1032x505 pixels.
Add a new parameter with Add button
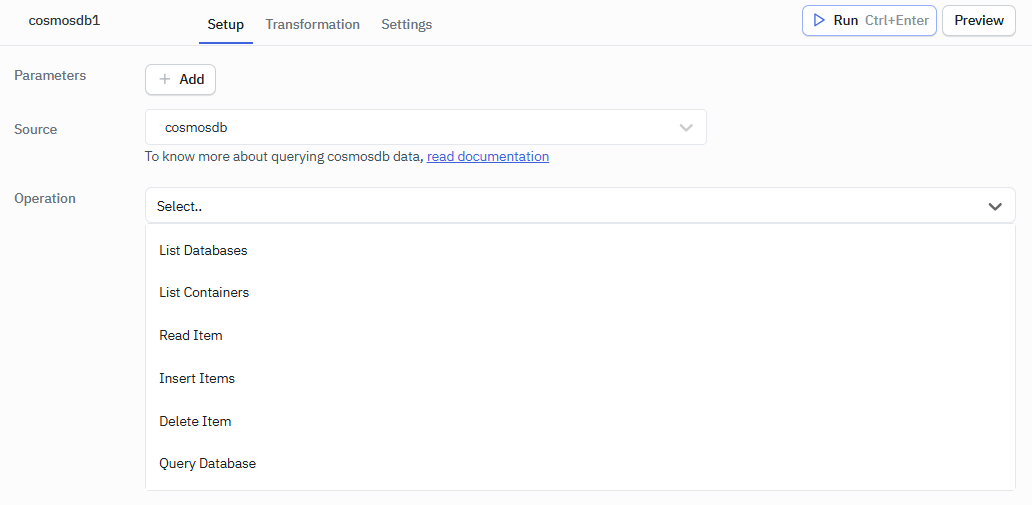tap(181, 79)
